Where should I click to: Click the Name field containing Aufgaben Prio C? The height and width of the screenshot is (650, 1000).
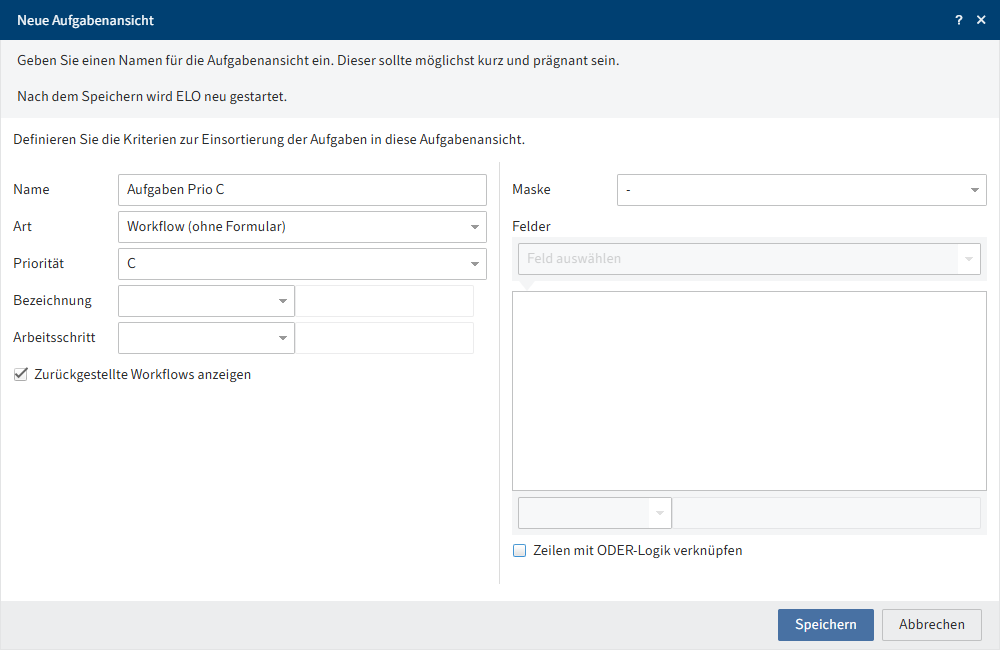click(x=302, y=190)
